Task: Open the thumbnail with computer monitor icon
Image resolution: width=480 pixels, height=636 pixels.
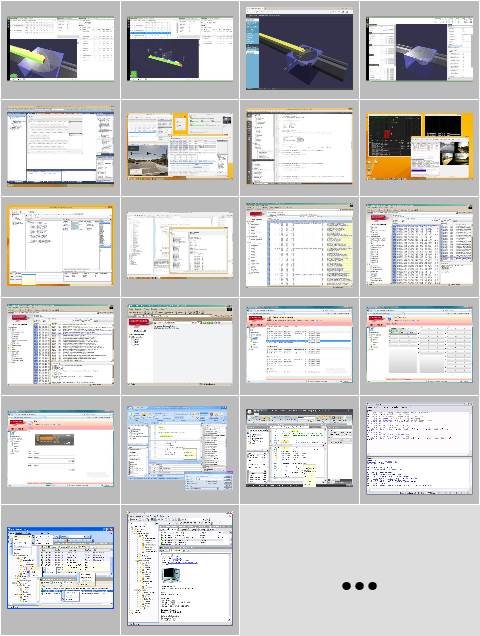Action: point(180,568)
